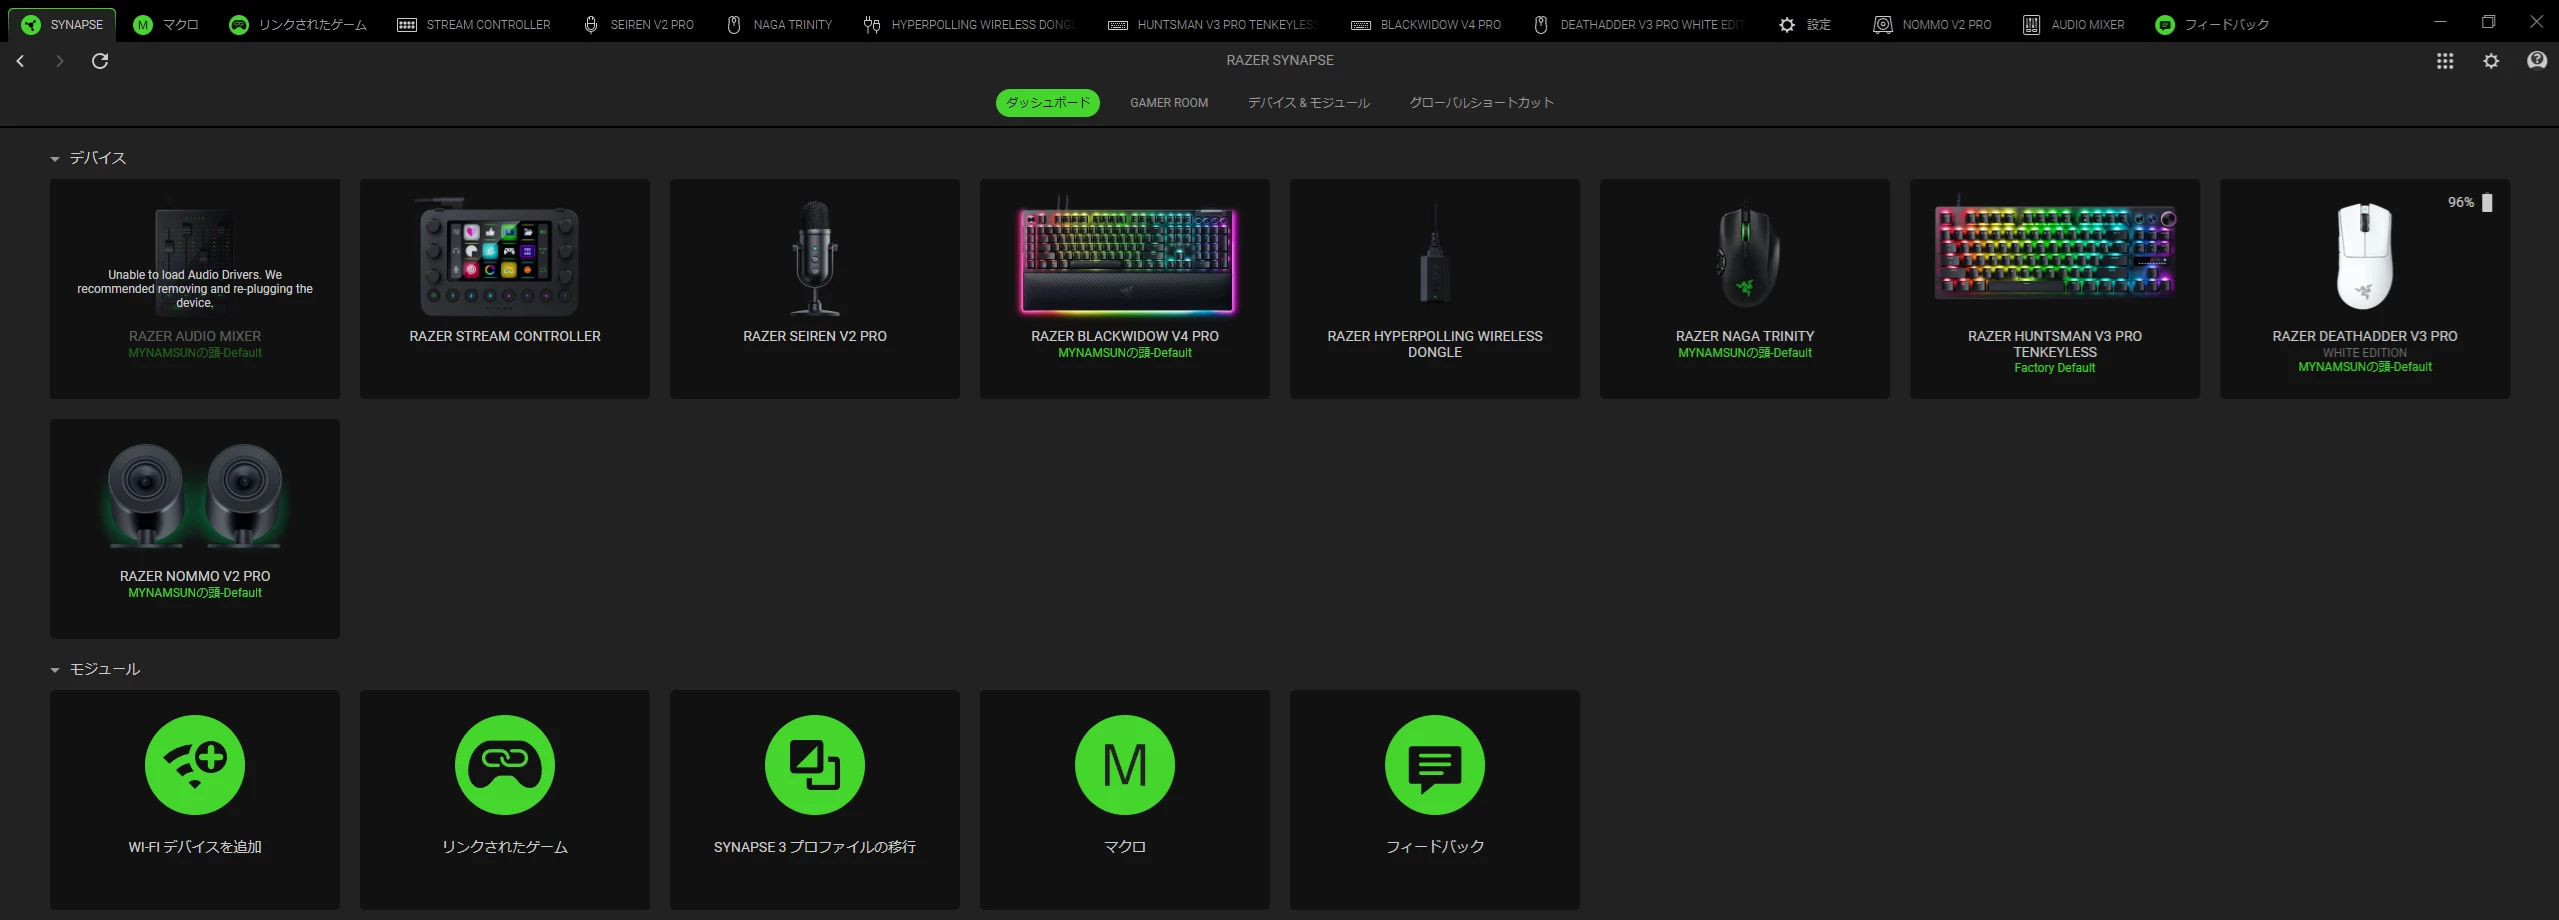Viewport: 2559px width, 920px height.
Task: Click the Naga Trinity mouse tab icon
Action: (x=734, y=25)
